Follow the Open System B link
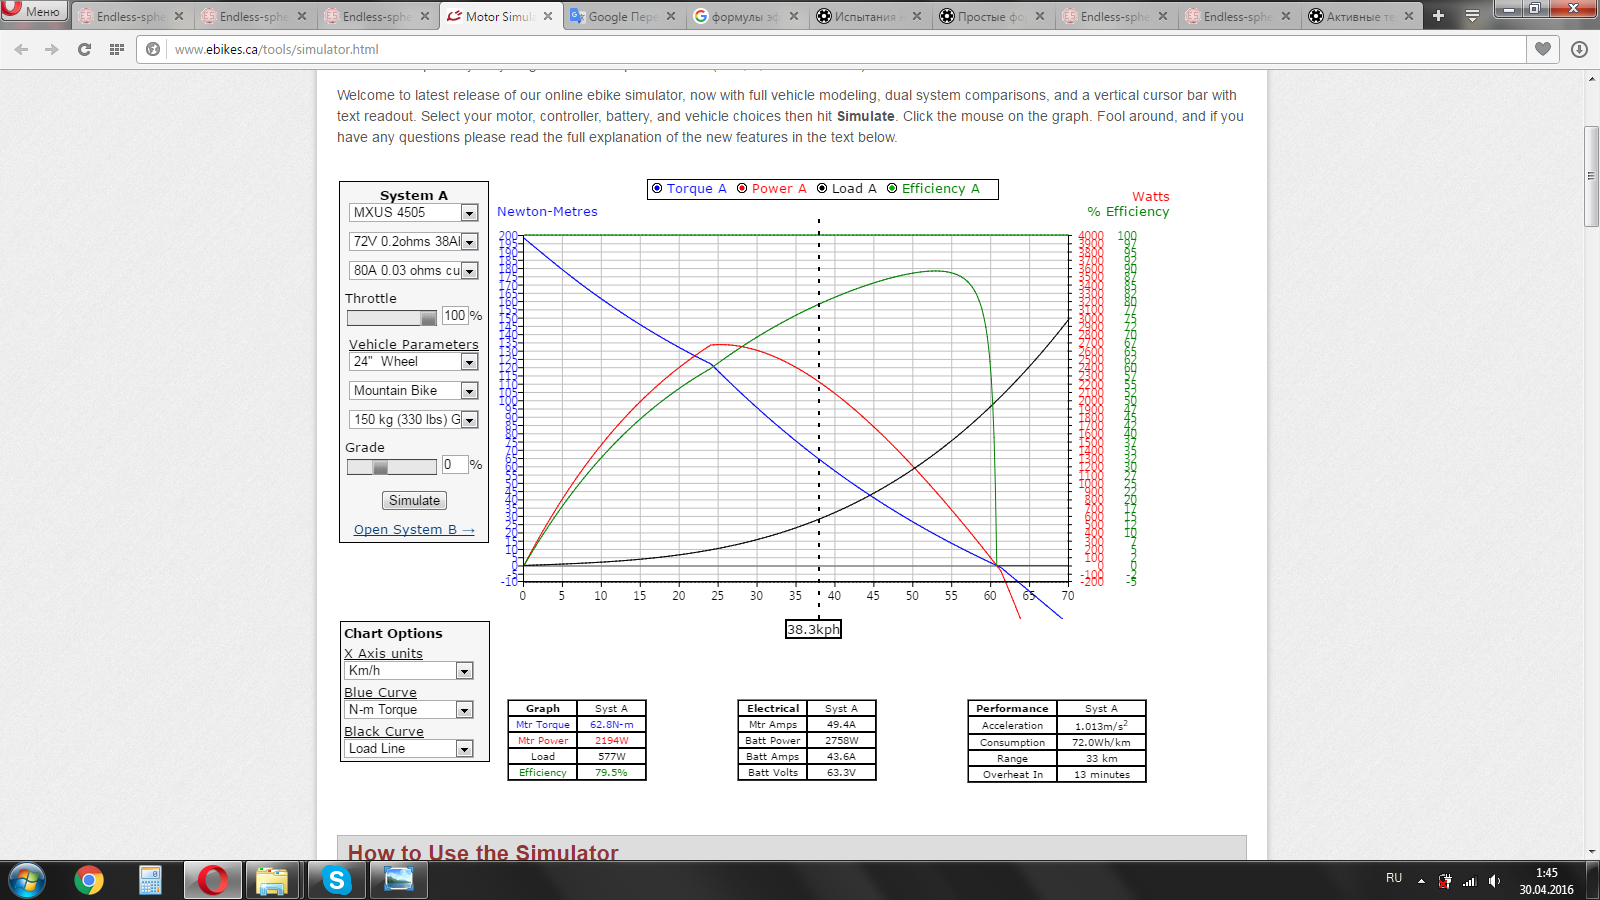Screen dimensions: 1600x900 click(414, 530)
